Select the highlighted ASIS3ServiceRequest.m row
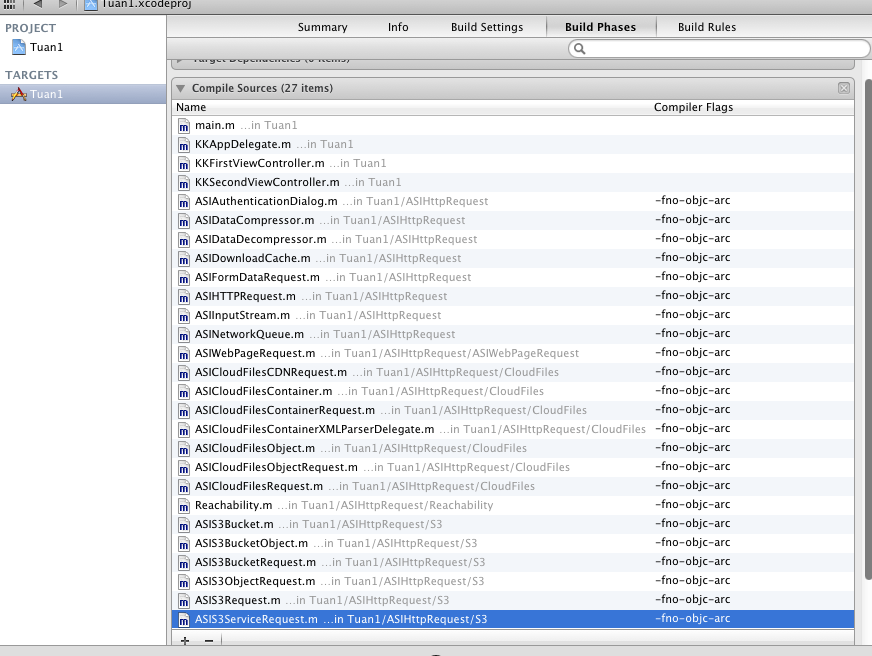This screenshot has height=656, width=872. (x=513, y=619)
